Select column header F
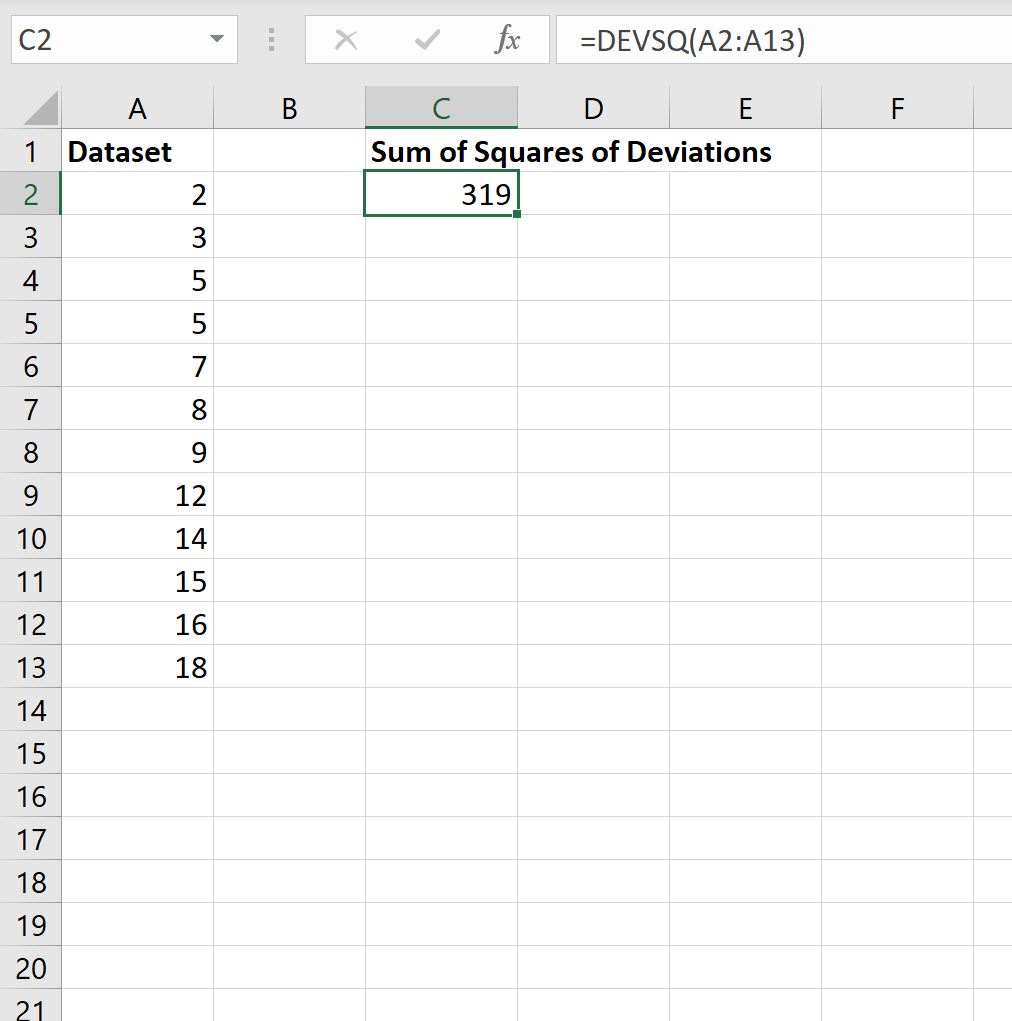The width and height of the screenshot is (1012, 1021). pyautogui.click(x=896, y=107)
